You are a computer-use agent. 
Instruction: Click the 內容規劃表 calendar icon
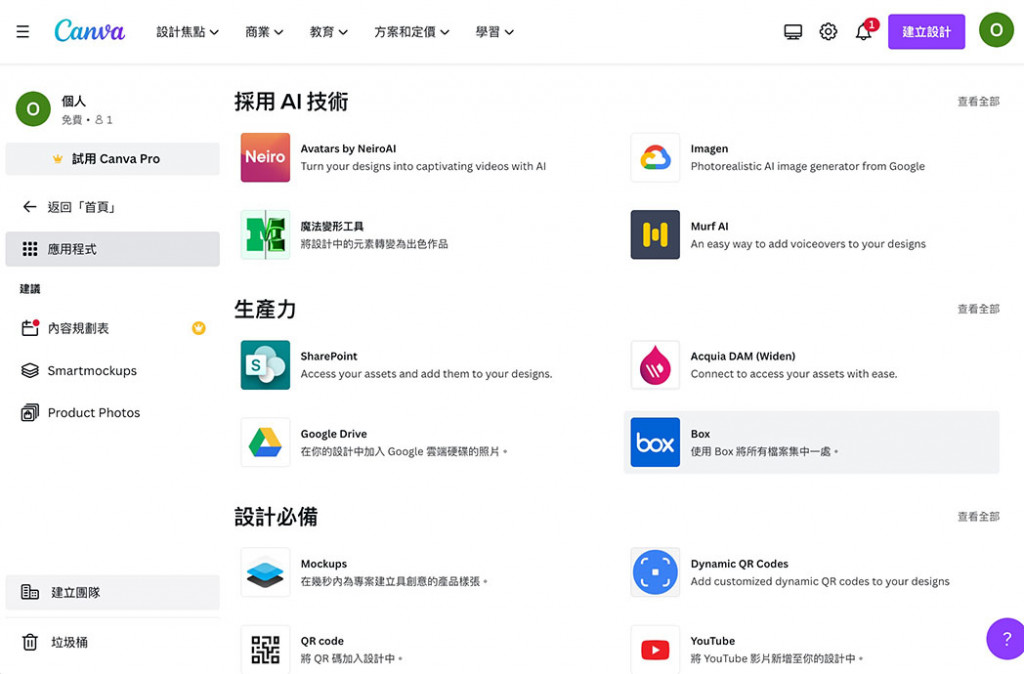(30, 328)
